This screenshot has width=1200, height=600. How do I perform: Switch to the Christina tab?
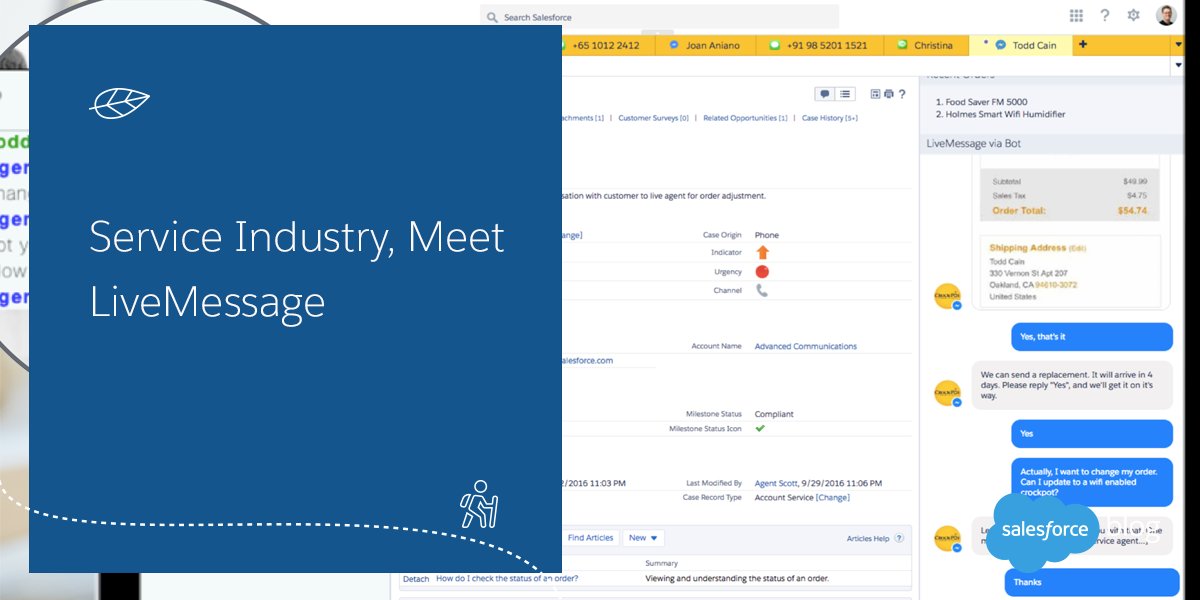(927, 45)
